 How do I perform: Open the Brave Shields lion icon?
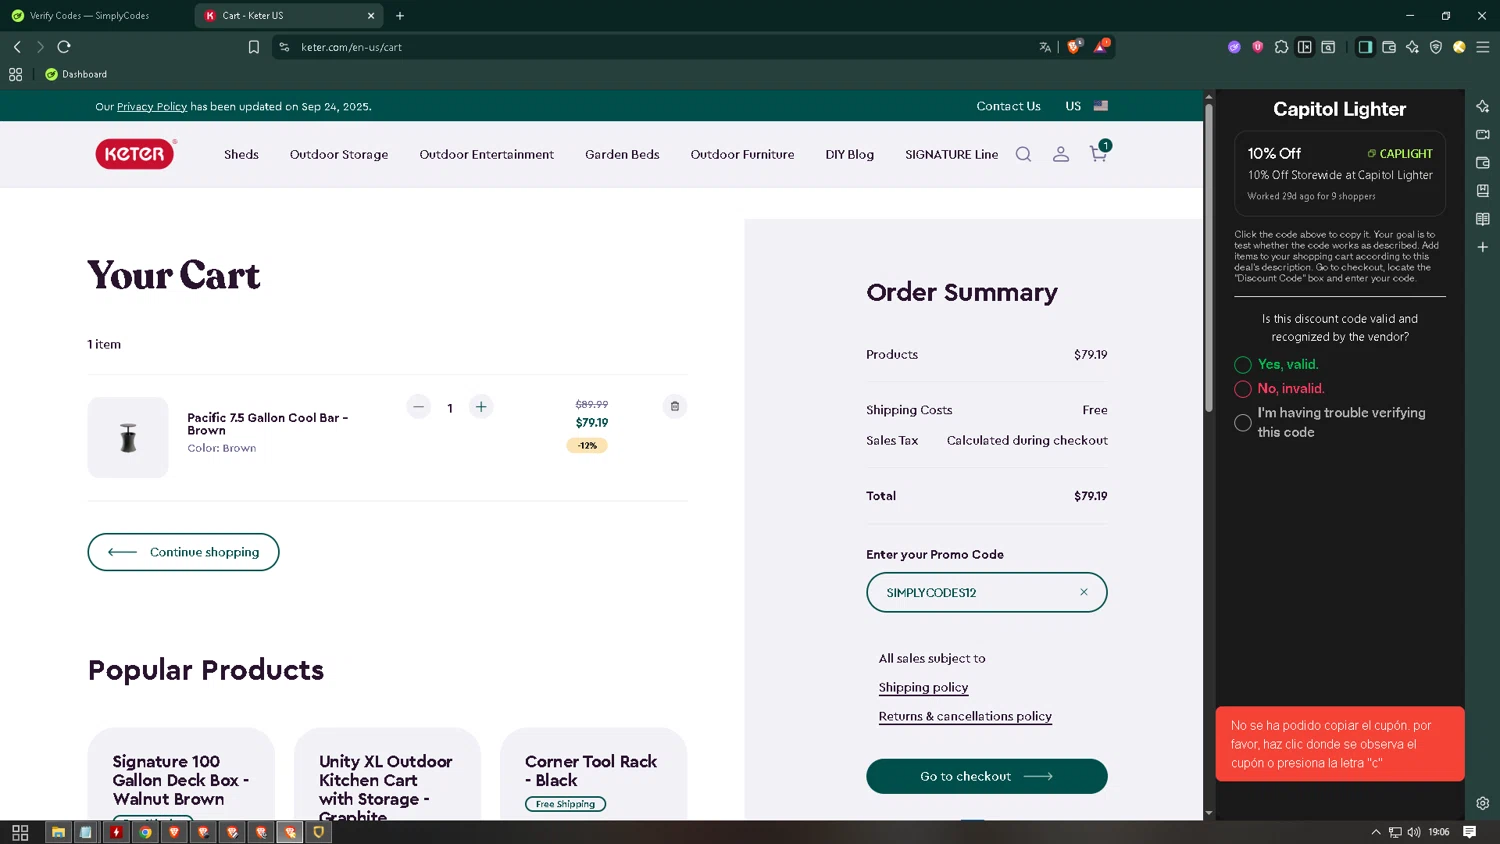(x=1074, y=46)
